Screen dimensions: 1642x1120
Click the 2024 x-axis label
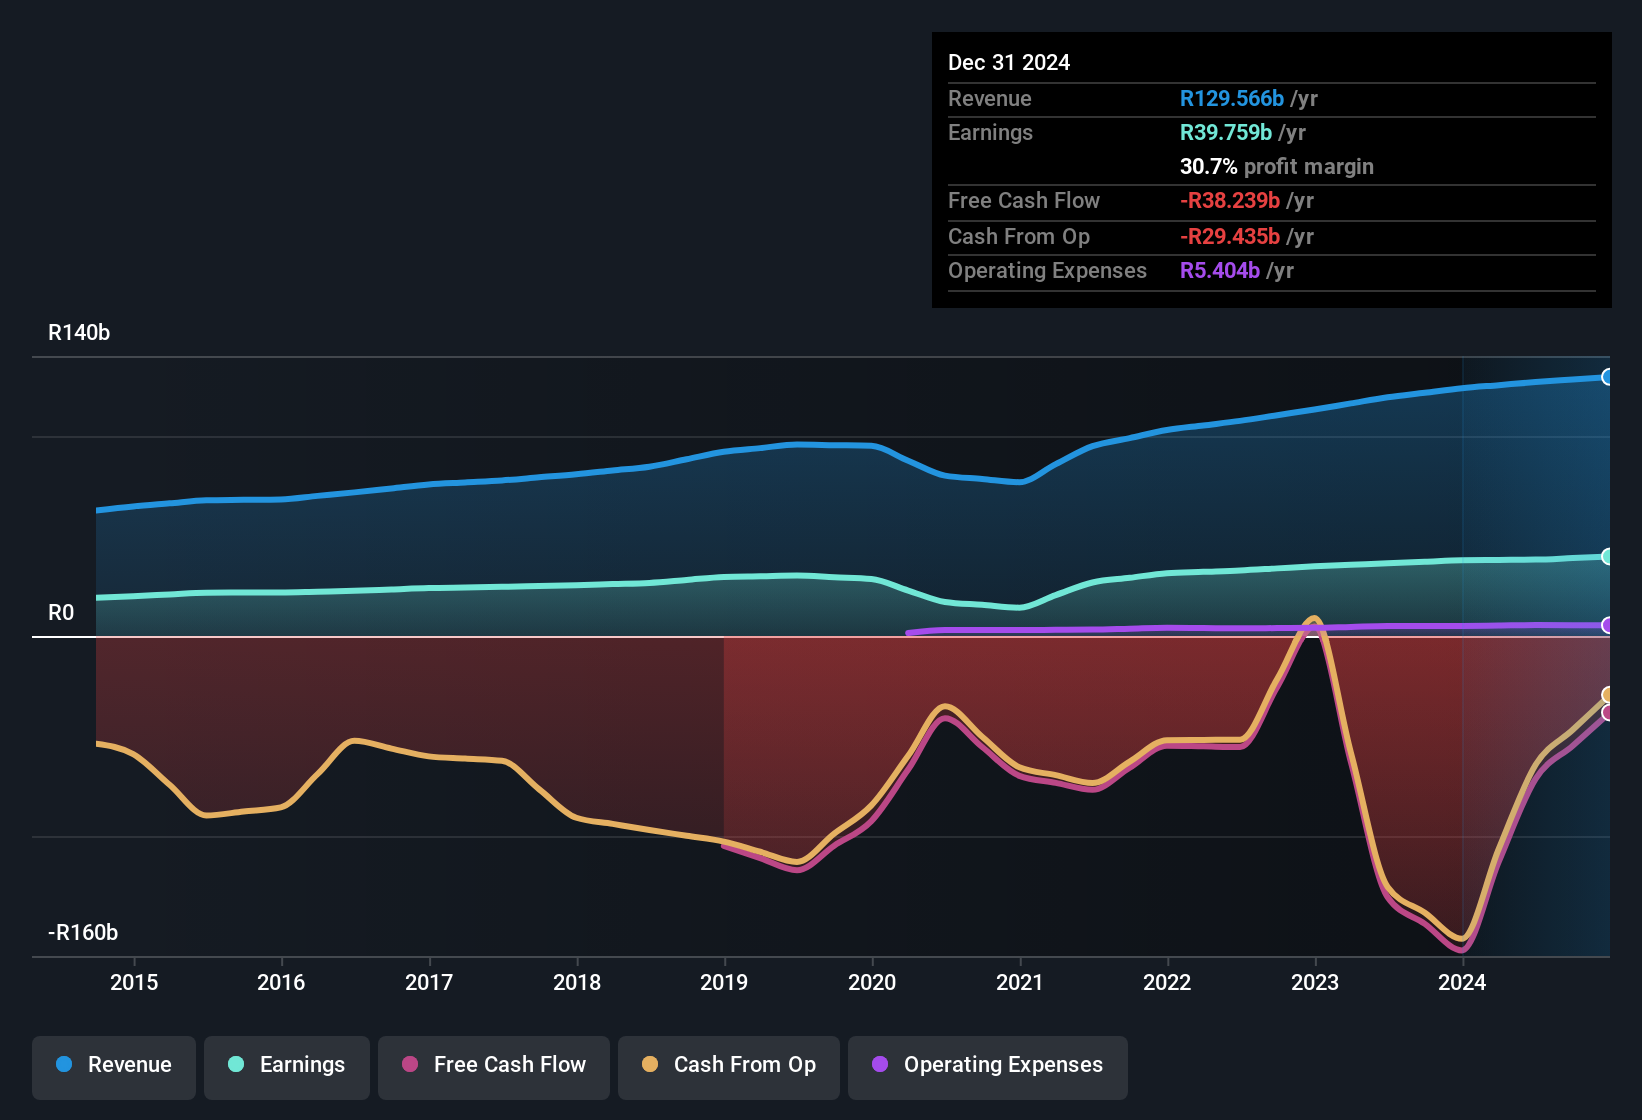click(1462, 982)
